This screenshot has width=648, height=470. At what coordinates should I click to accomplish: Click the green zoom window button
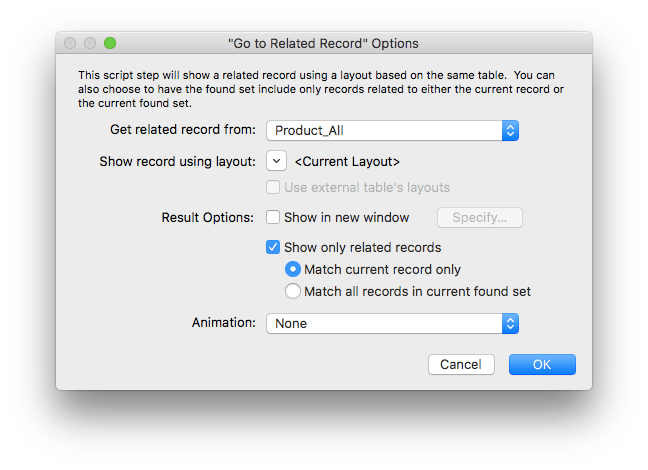click(x=110, y=44)
